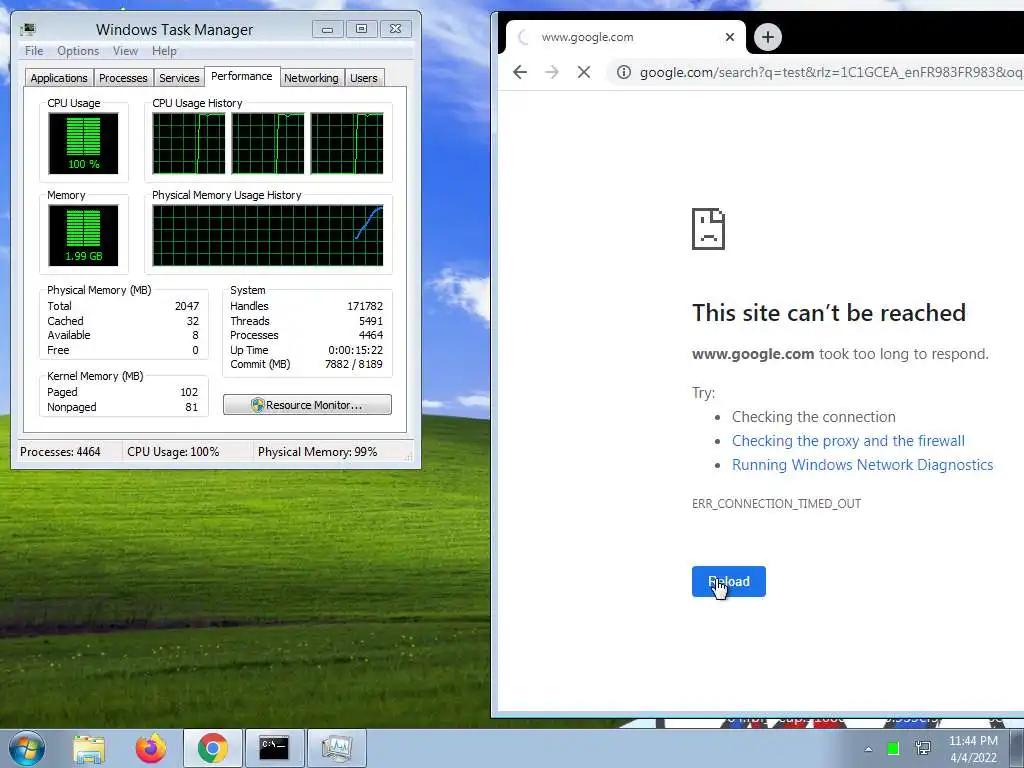This screenshot has width=1024, height=768.
Task: Stop page loading with the X button
Action: pyautogui.click(x=584, y=72)
